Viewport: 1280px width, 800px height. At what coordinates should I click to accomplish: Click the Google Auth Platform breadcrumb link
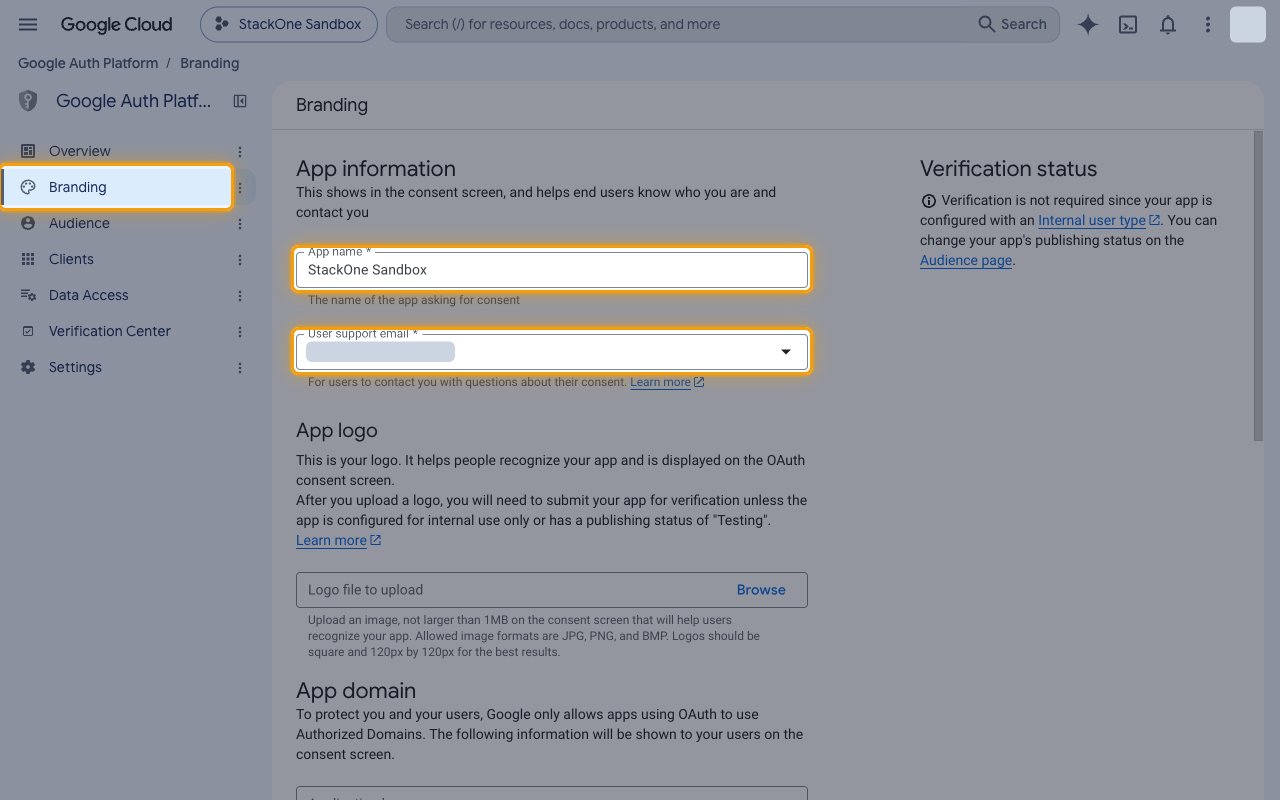(x=88, y=63)
